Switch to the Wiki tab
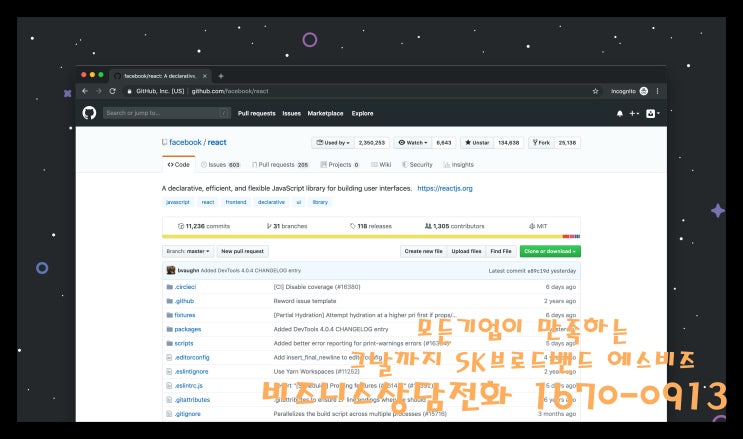Image resolution: width=743 pixels, height=439 pixels. (381, 165)
